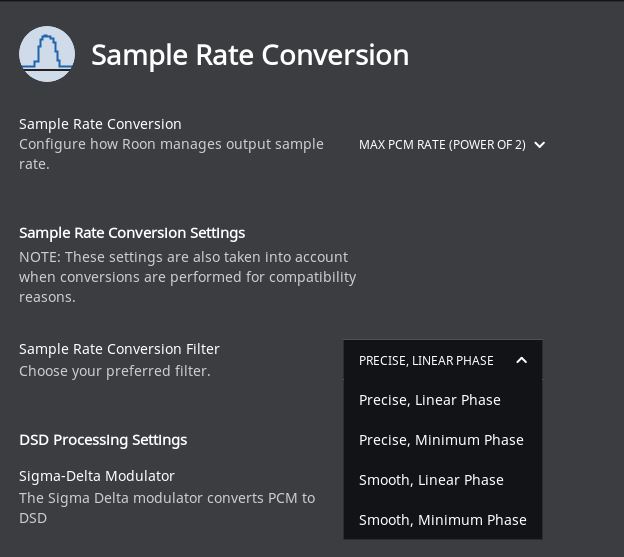Click 'Sigma Delta modulator converts PCM' description
This screenshot has height=557, width=624.
167,508
